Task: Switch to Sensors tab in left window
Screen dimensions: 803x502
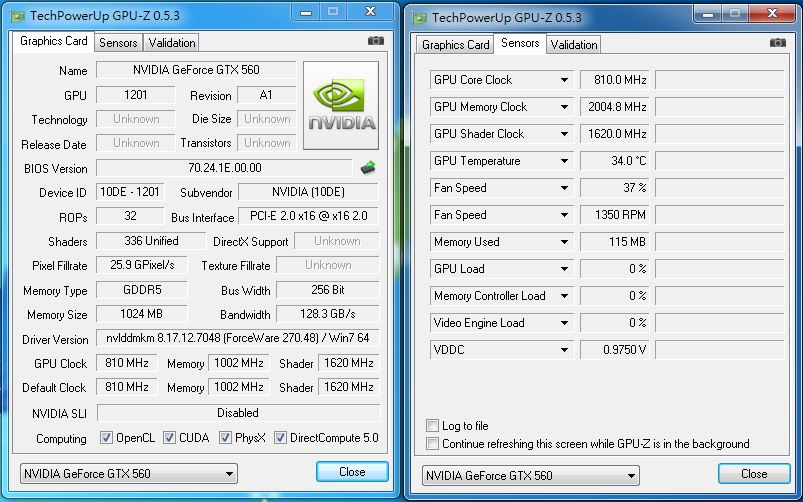Action: pos(118,42)
